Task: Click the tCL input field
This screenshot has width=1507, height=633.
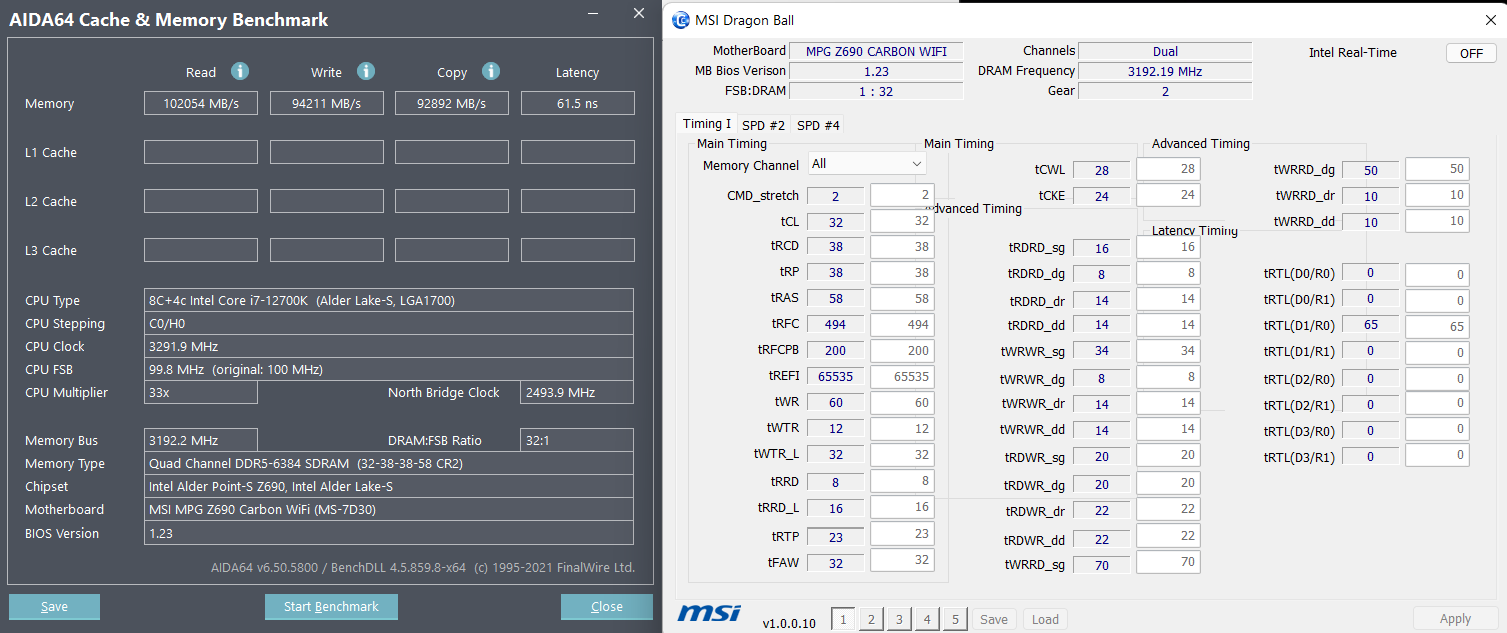Action: pyautogui.click(x=902, y=221)
